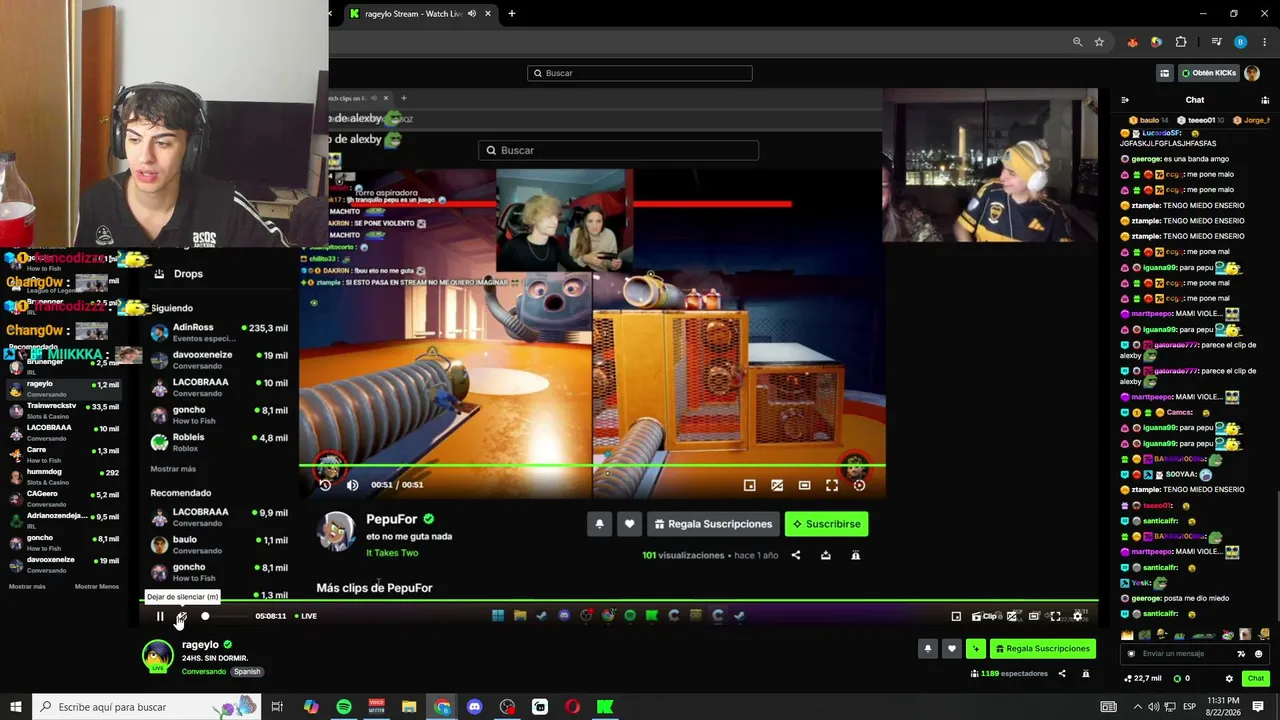Click the Windows taskbar search box
The height and width of the screenshot is (720, 1280).
(x=147, y=707)
